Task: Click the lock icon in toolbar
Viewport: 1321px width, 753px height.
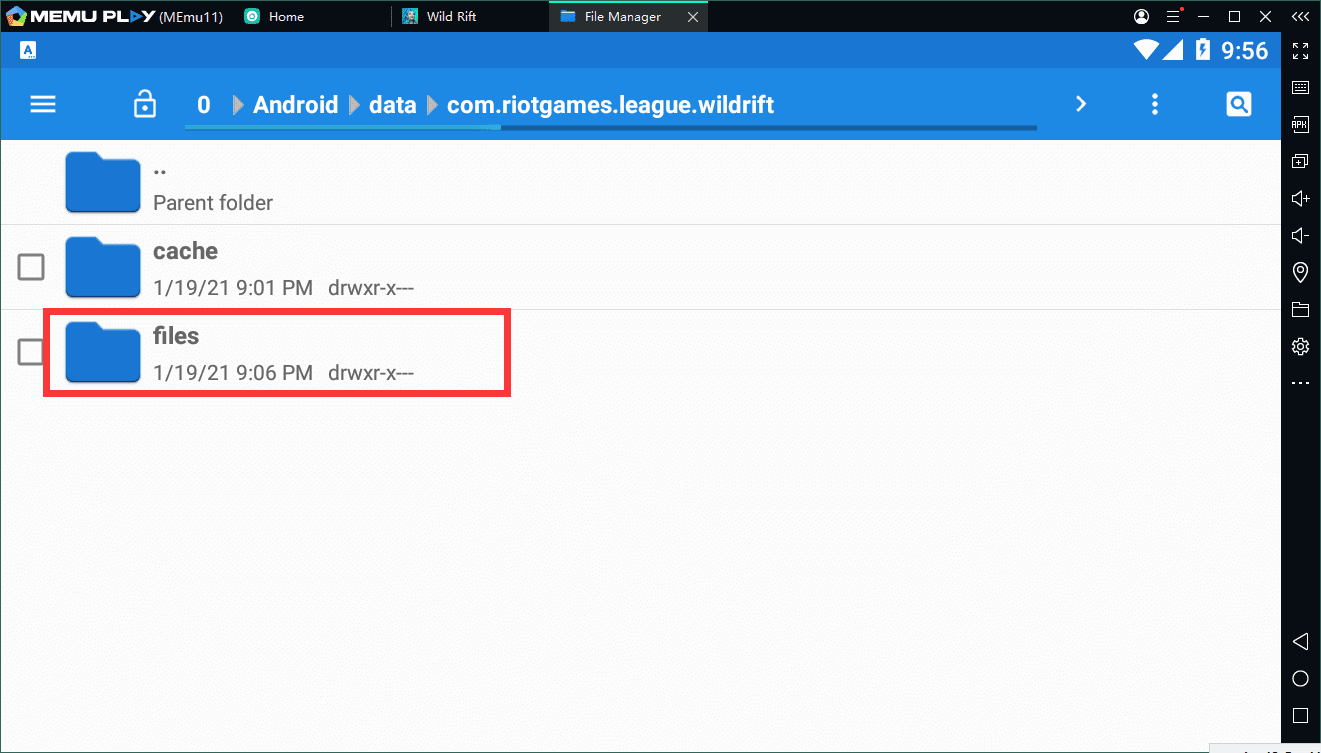Action: (x=145, y=104)
